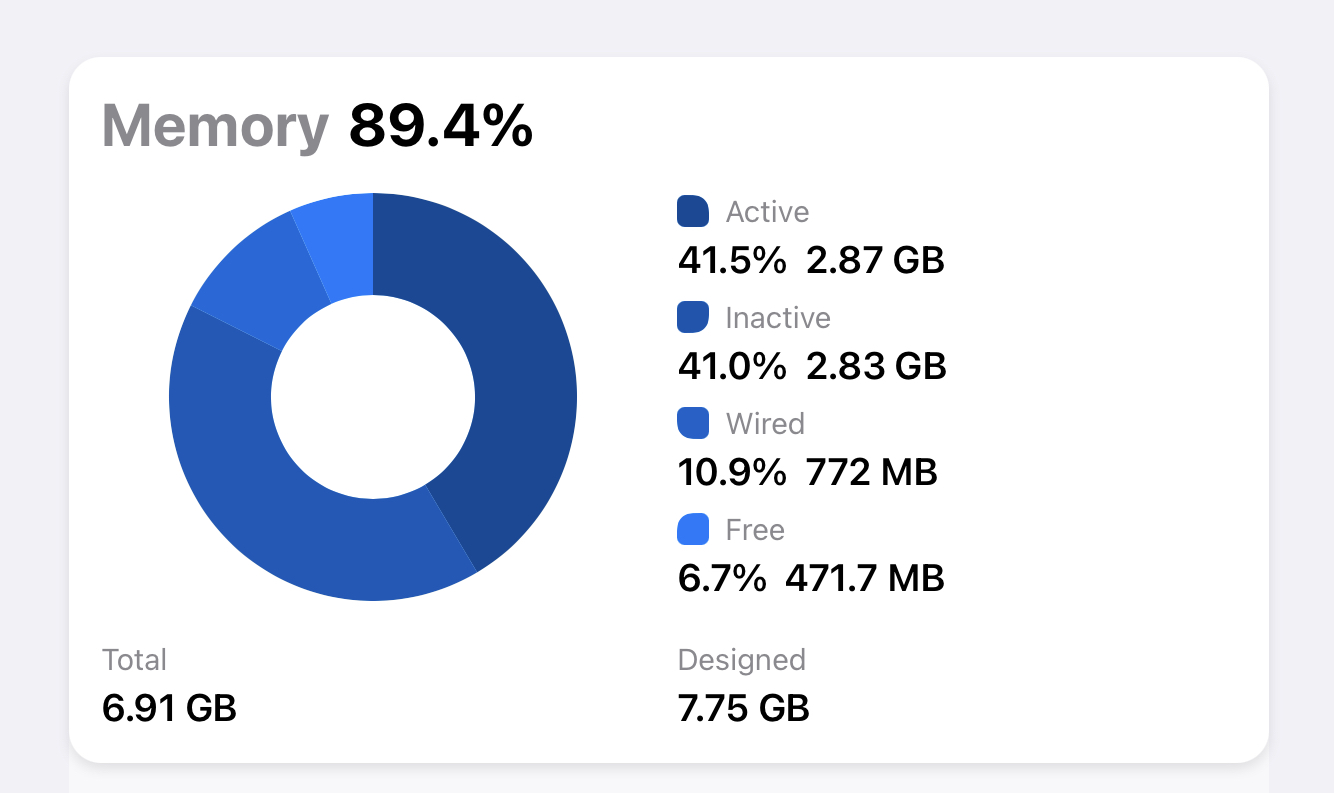Click the Active legend color swatch

pyautogui.click(x=693, y=211)
